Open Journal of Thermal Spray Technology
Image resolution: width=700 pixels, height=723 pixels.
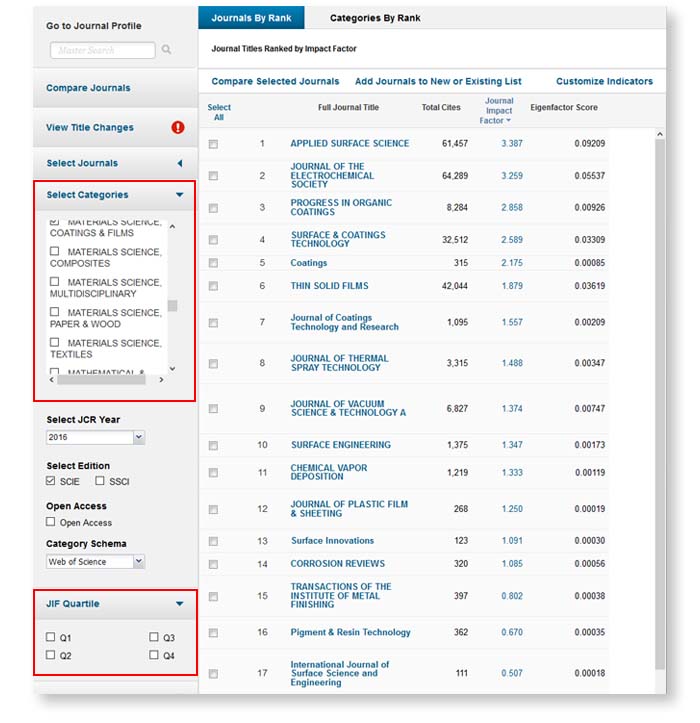(x=339, y=363)
